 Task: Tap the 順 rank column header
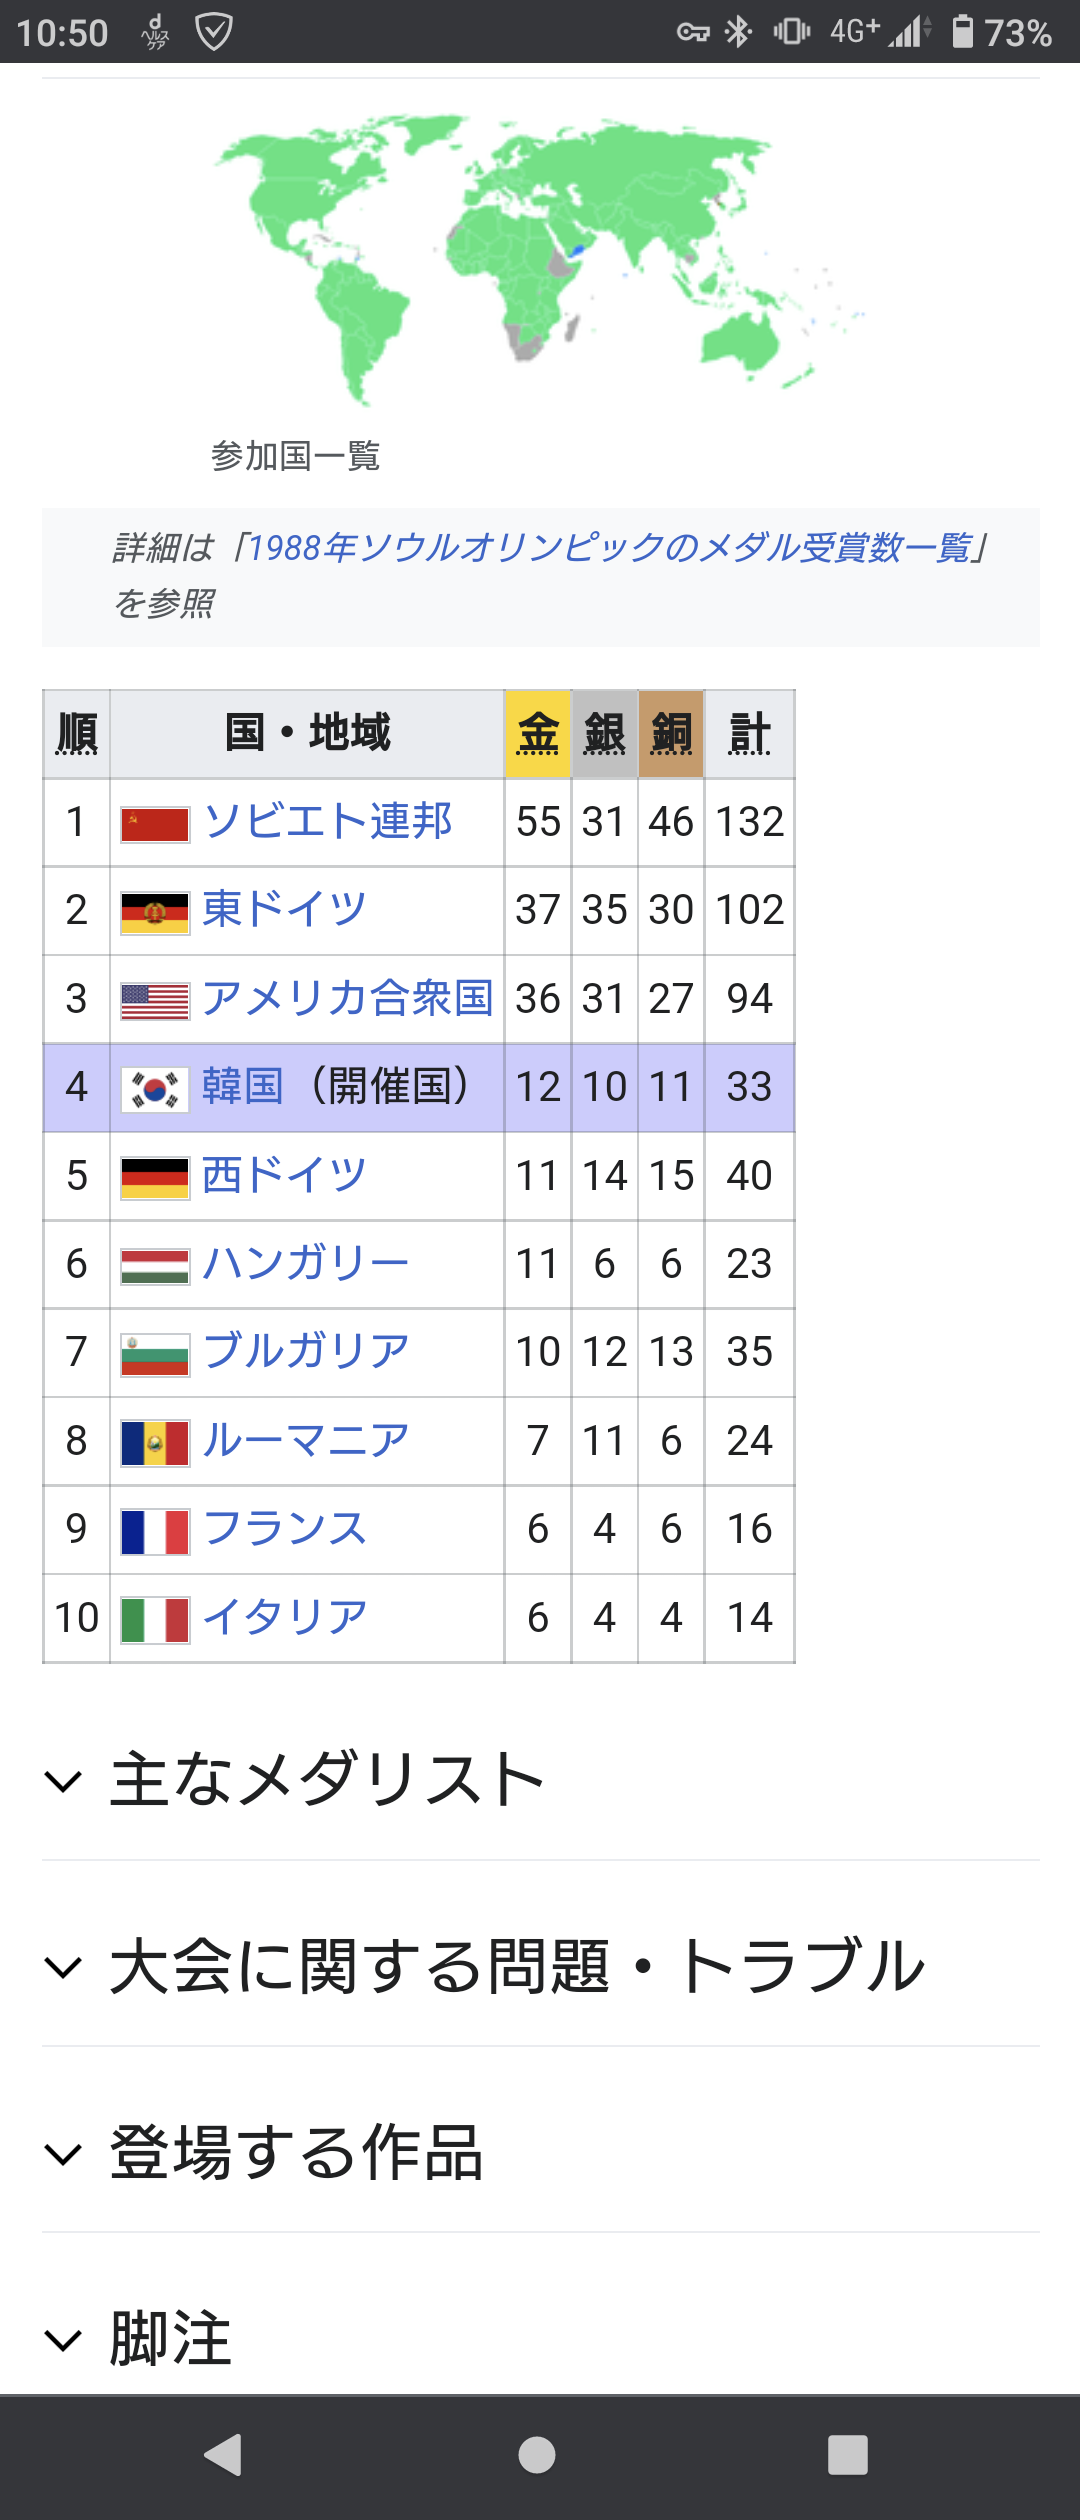pyautogui.click(x=76, y=734)
